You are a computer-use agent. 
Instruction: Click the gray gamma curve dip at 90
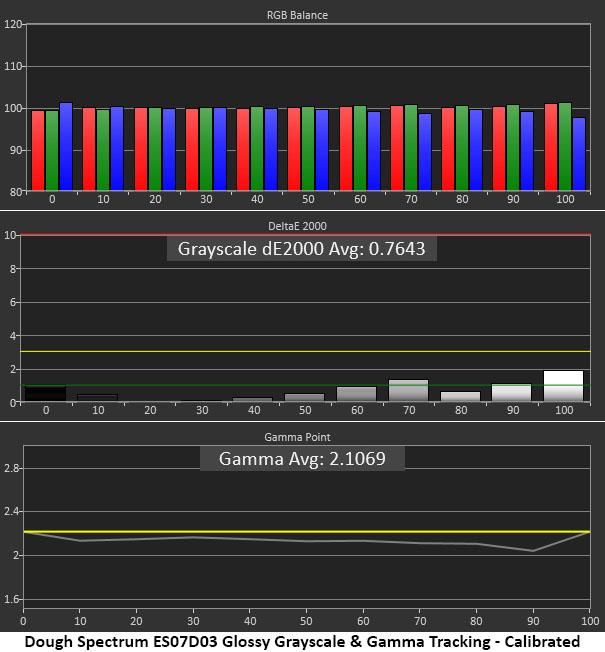533,551
